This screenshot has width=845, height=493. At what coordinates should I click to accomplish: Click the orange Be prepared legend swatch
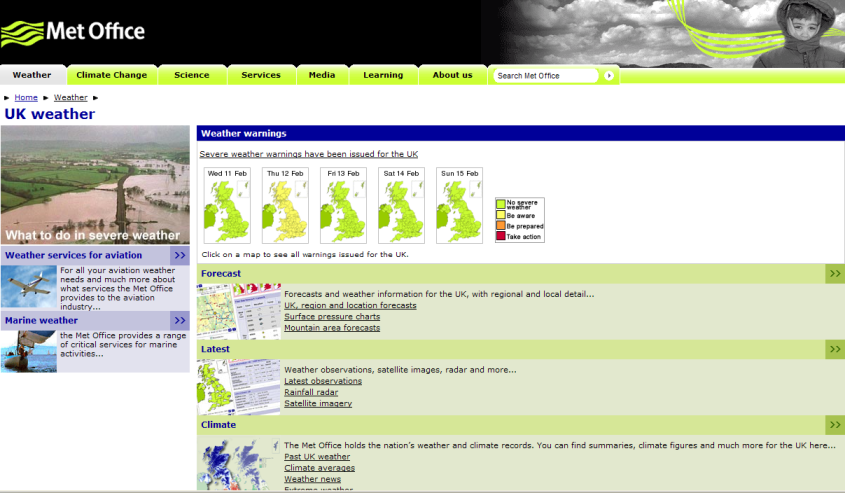tap(501, 225)
